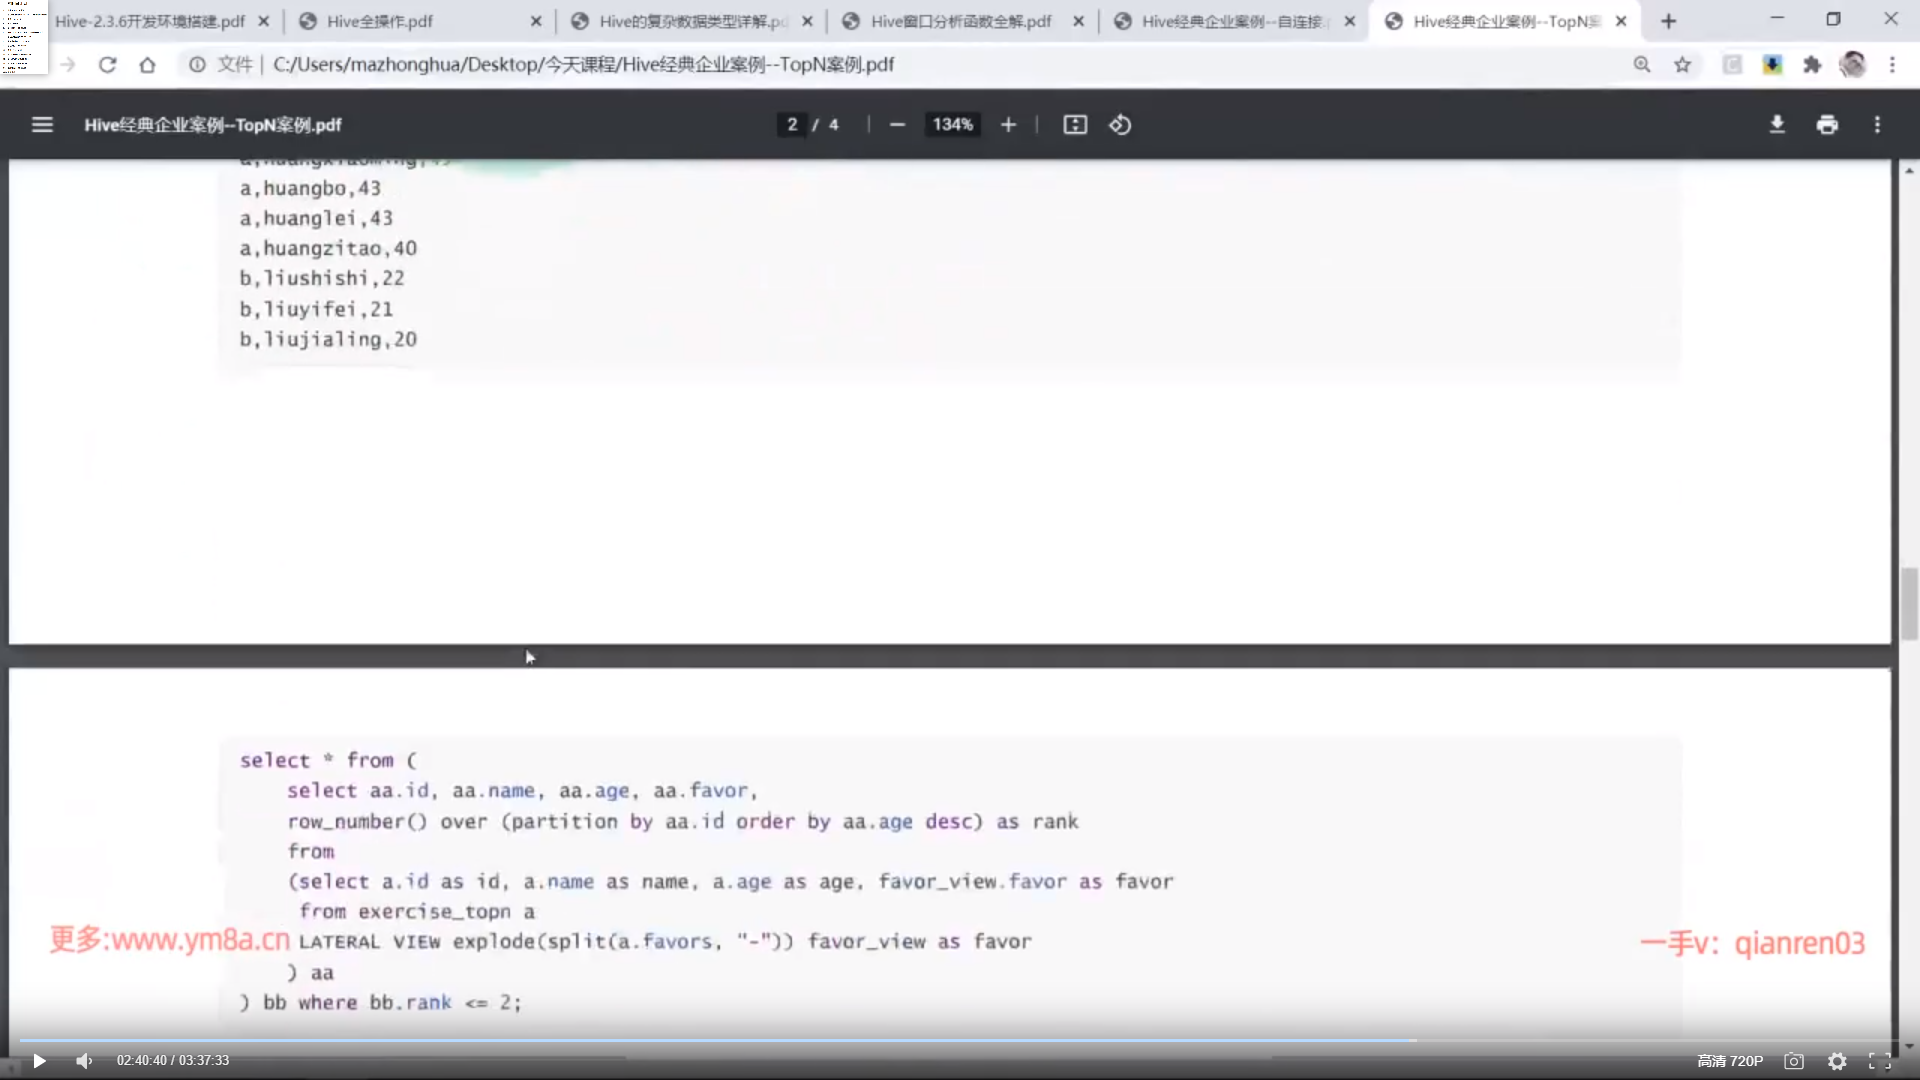Mute the video player volume
This screenshot has height=1080, width=1920.
click(x=84, y=1061)
